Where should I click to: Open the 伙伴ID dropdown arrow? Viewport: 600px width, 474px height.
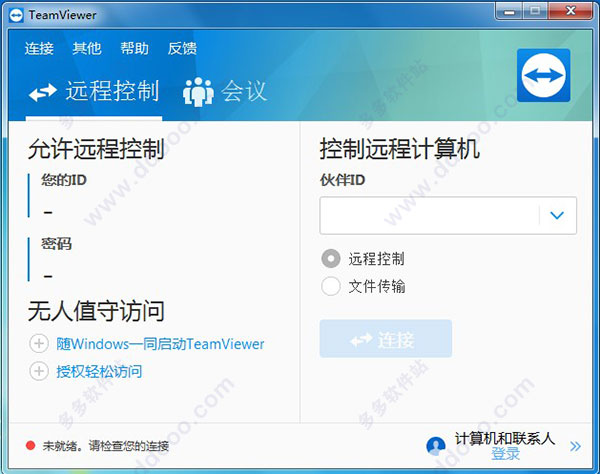click(x=557, y=215)
